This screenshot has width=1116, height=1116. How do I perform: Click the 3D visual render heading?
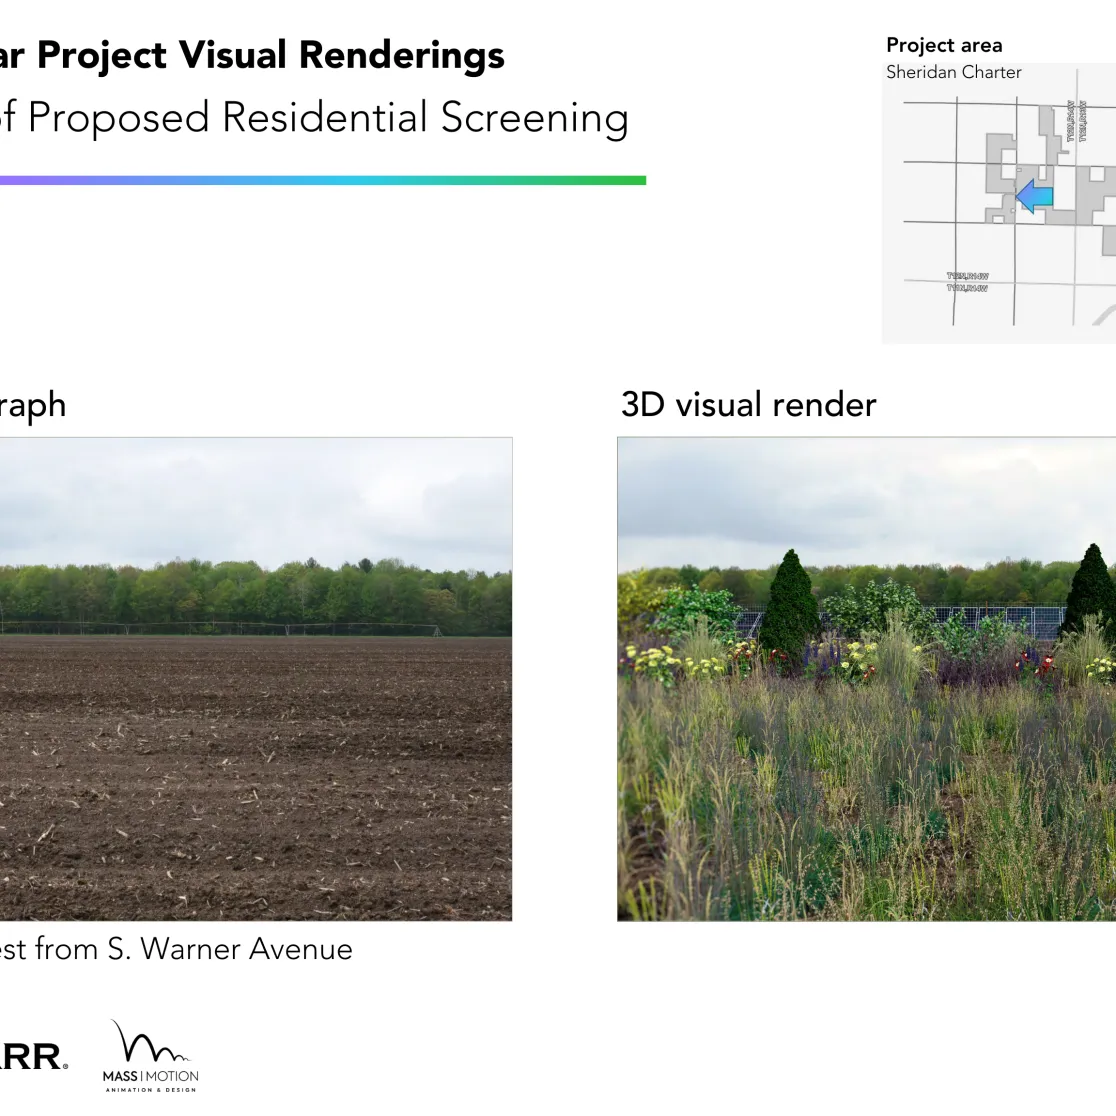(748, 404)
